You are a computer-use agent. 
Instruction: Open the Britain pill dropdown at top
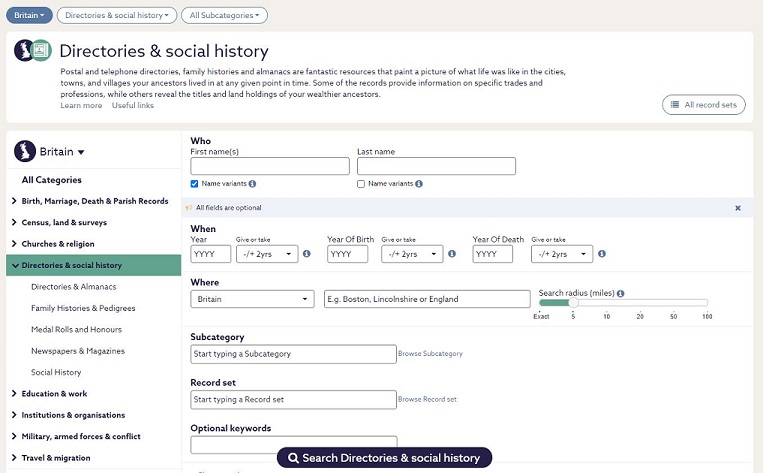pos(29,15)
